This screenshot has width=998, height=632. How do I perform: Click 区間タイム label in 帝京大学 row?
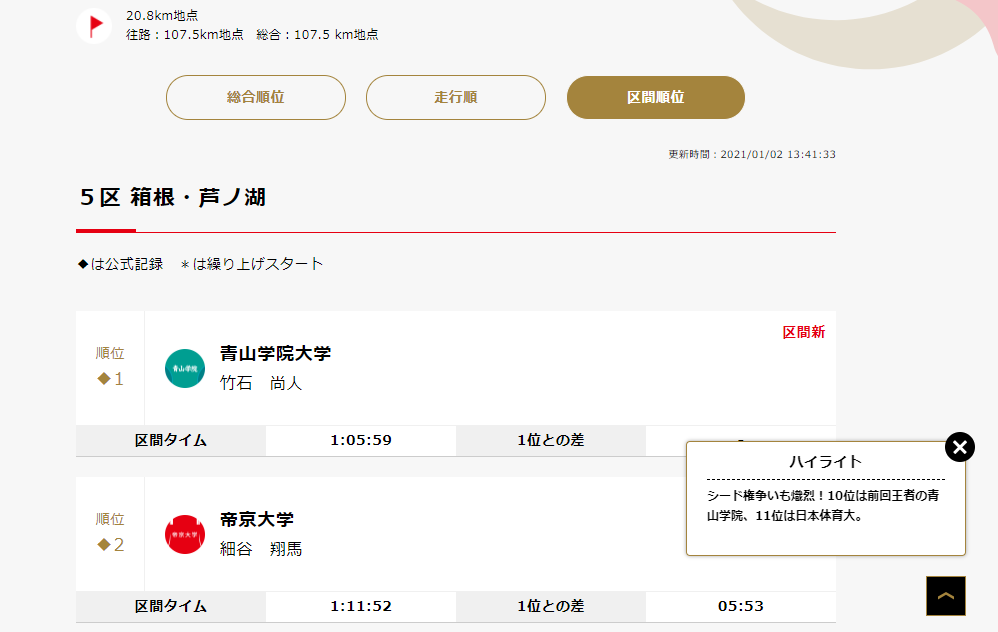tap(171, 607)
